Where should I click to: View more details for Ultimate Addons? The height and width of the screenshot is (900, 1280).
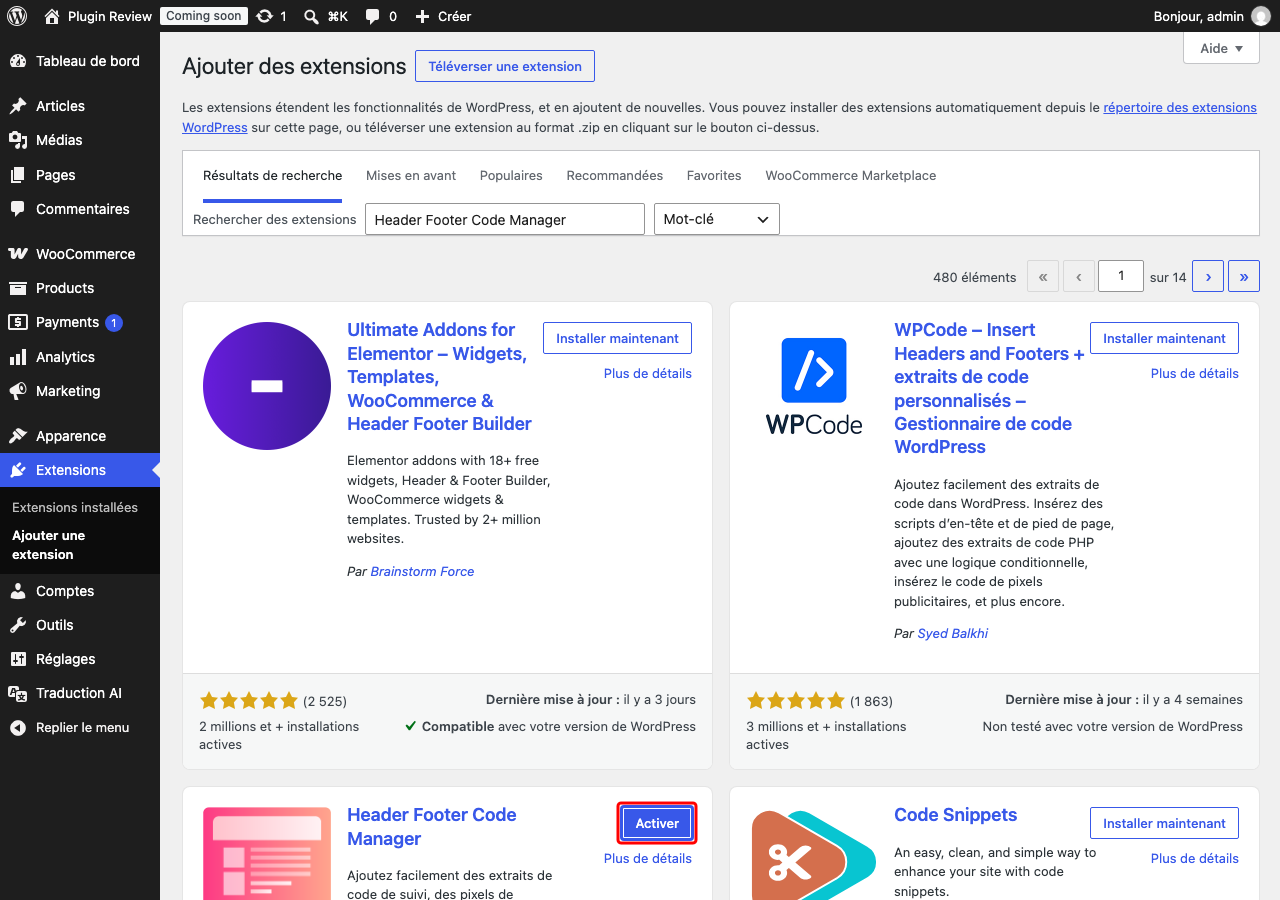pyautogui.click(x=648, y=374)
